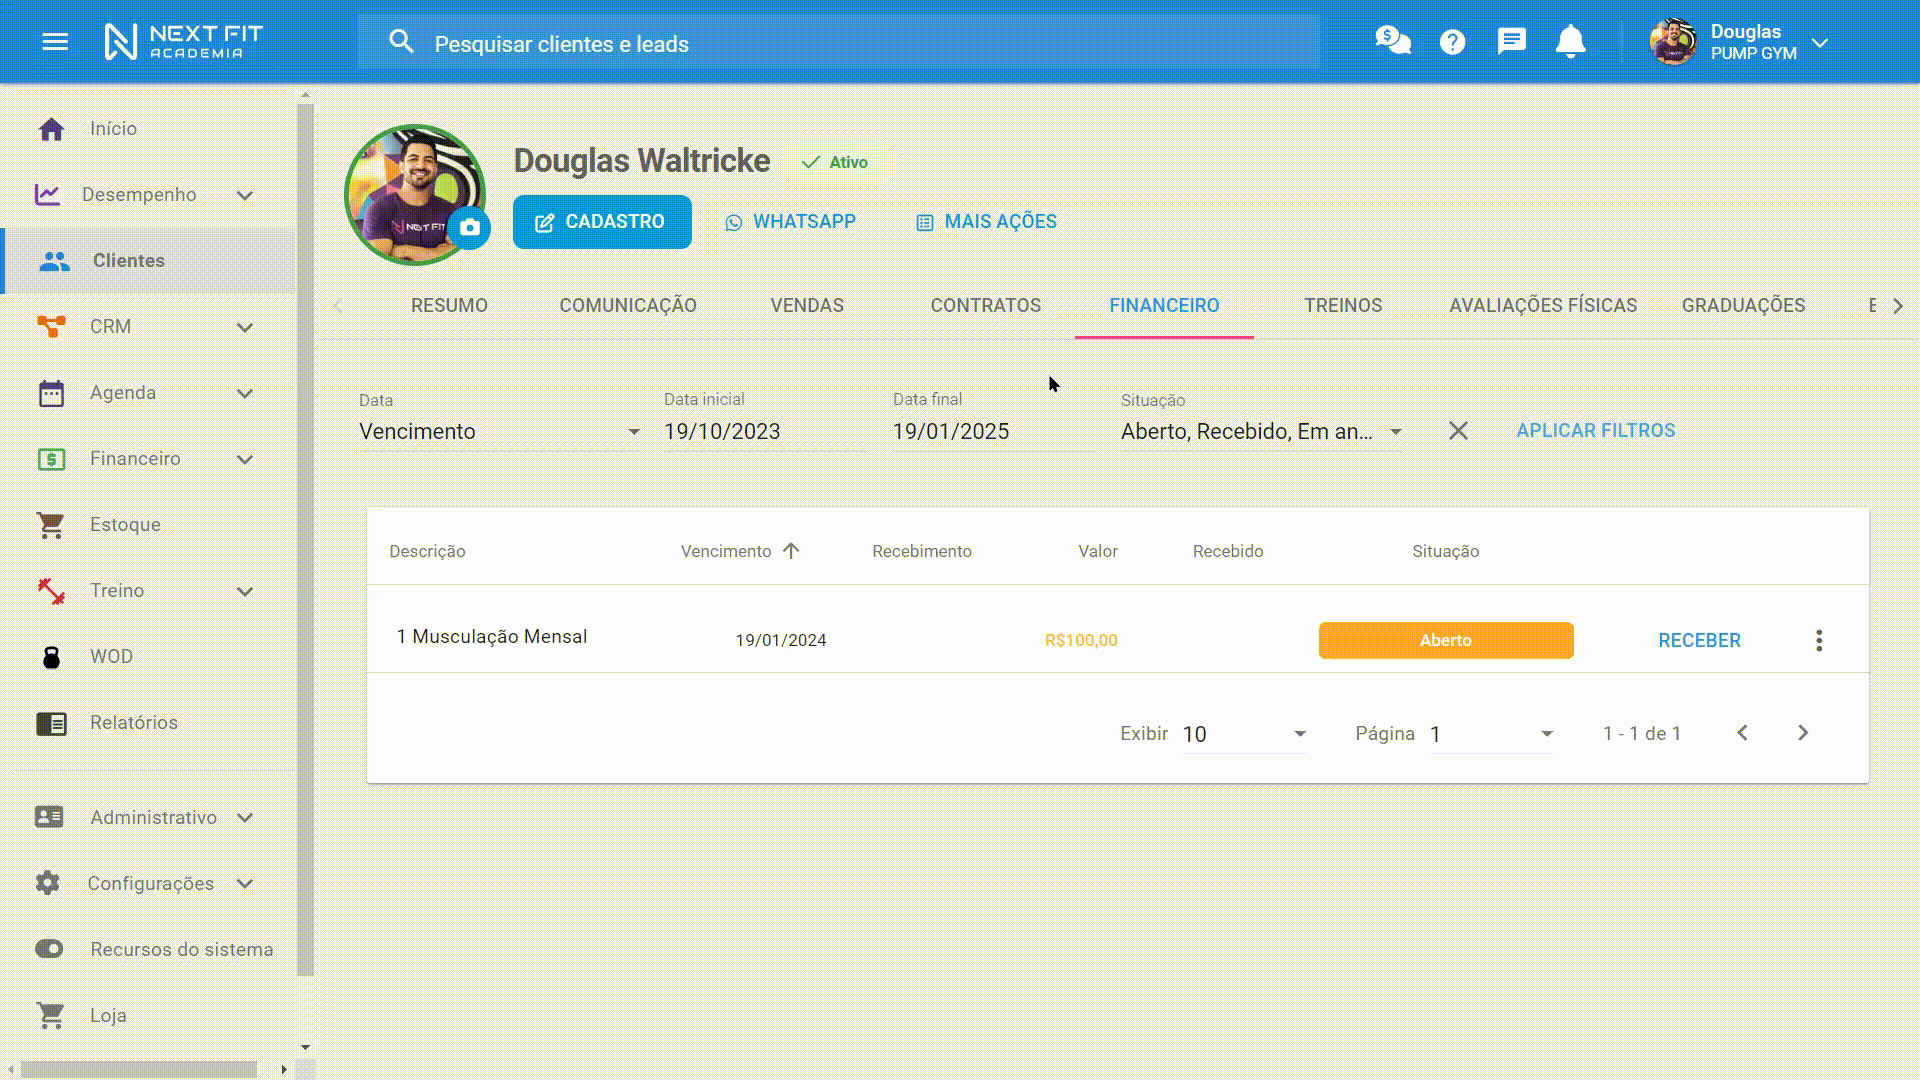1920x1080 pixels.
Task: Click Receber for the open charge
Action: (x=1699, y=641)
